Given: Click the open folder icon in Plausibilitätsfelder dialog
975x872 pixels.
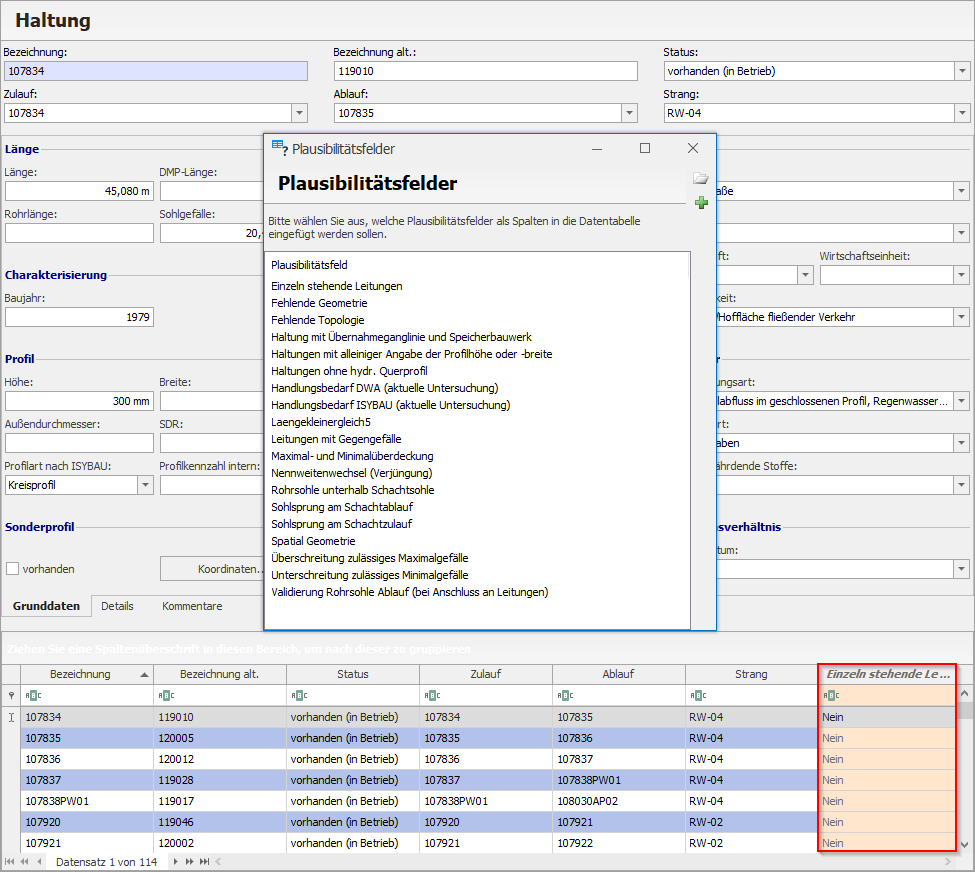Looking at the screenshot, I should point(701,179).
